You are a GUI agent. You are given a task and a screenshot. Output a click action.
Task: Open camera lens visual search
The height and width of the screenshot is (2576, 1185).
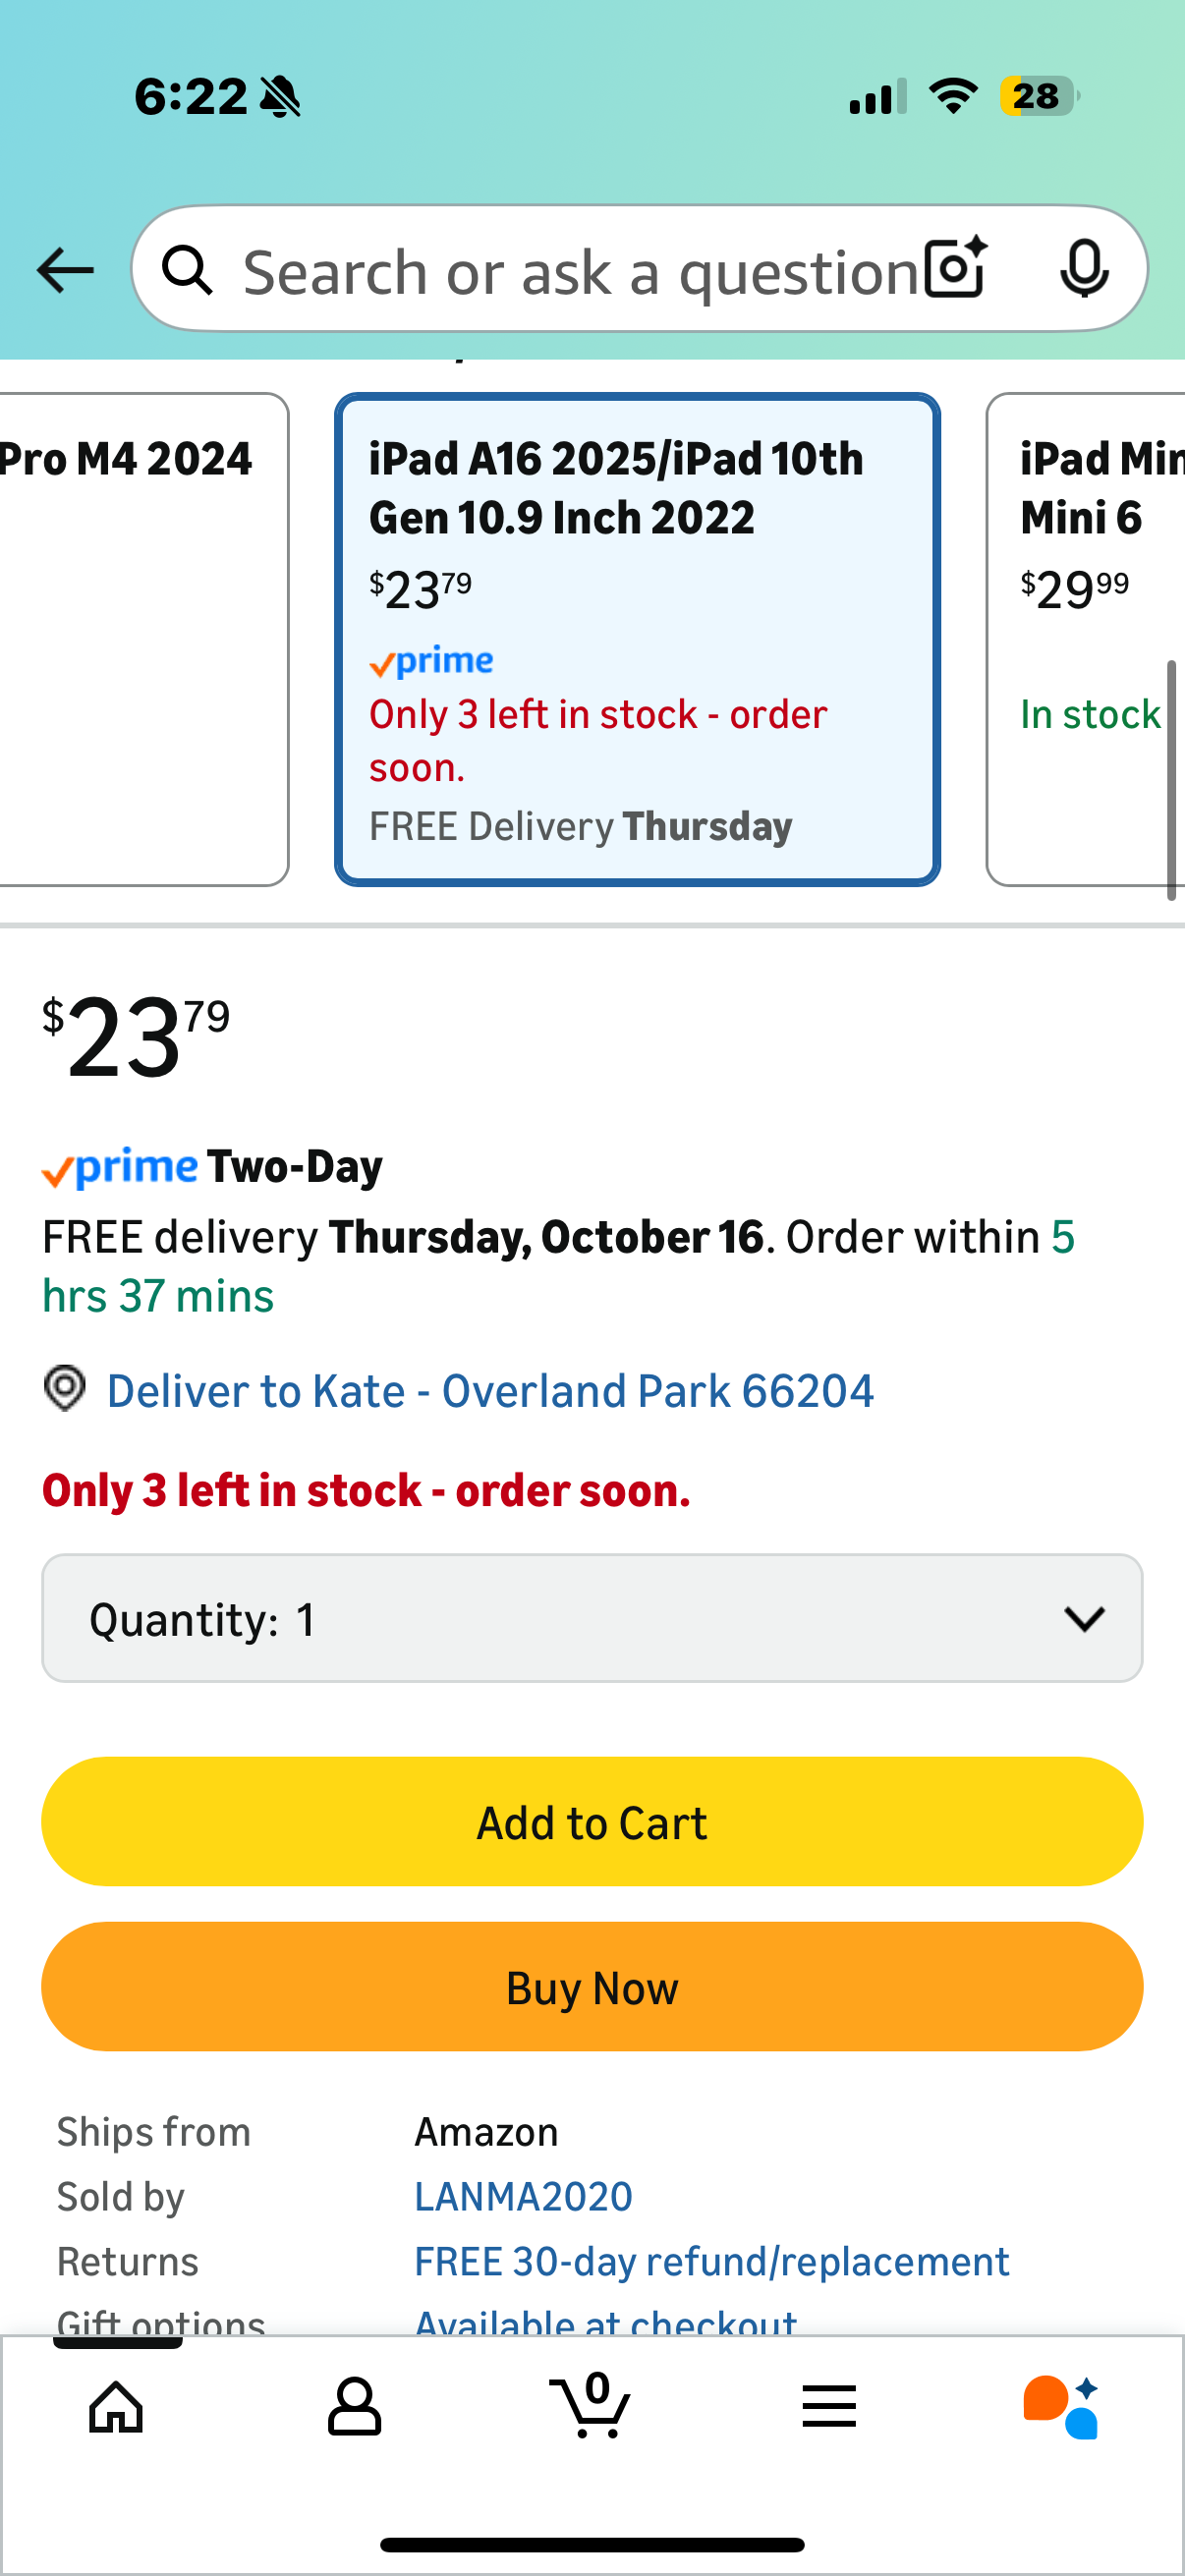pos(955,268)
